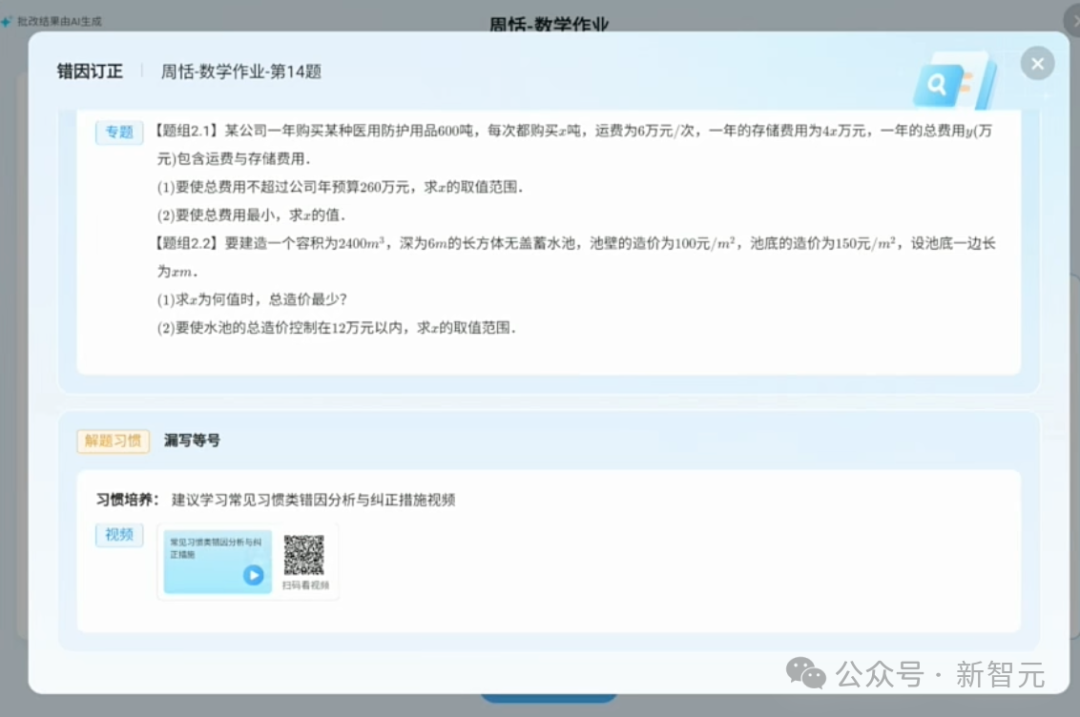The image size is (1080, 717).
Task: Select the orange 解题习惯 tag
Action: 113,441
